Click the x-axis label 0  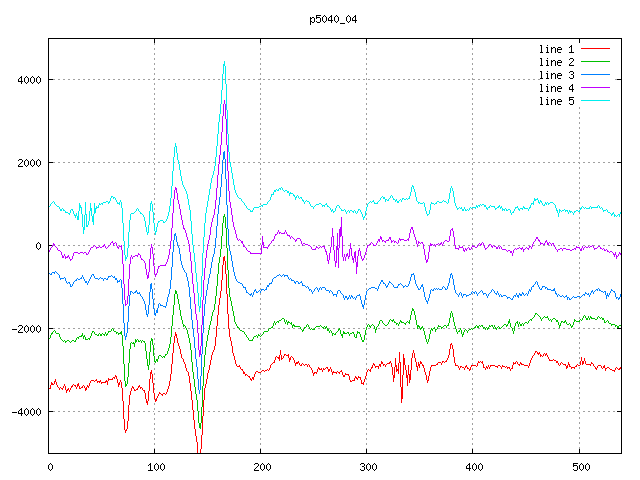point(50,467)
